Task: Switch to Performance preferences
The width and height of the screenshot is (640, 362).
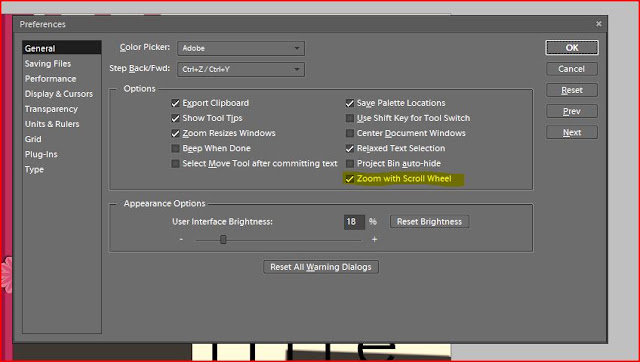Action: point(51,79)
